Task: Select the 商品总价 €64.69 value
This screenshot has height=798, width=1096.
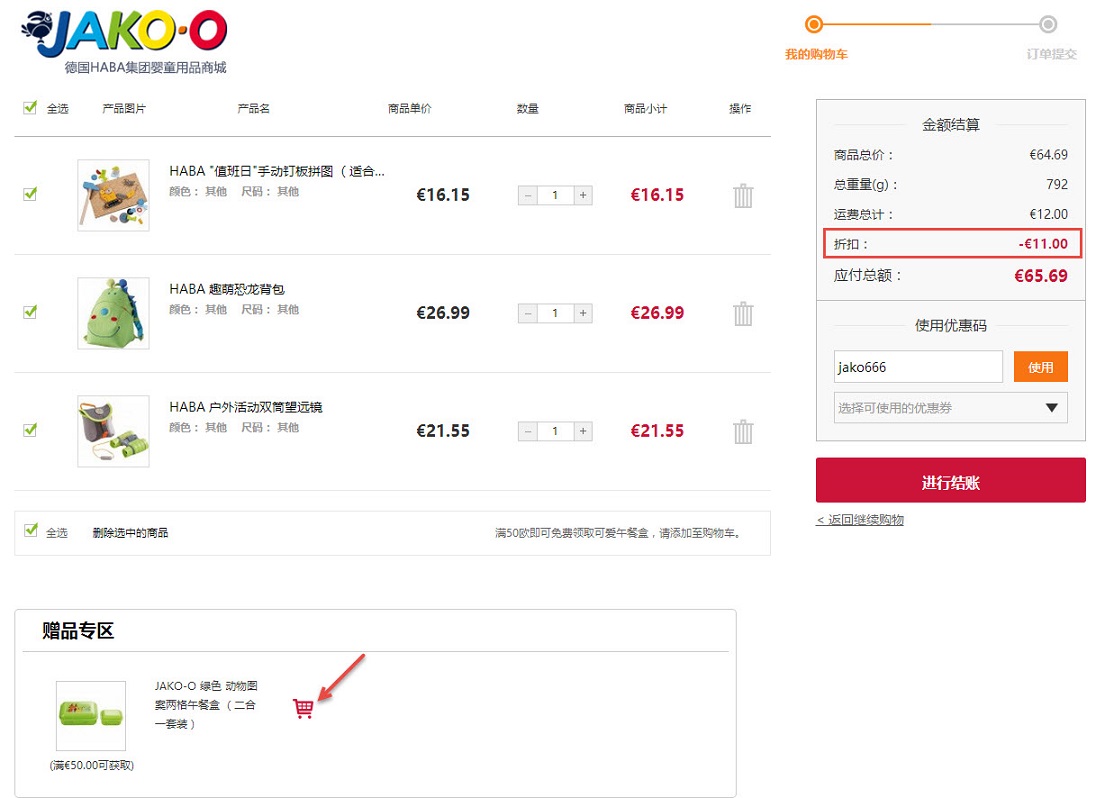Action: pos(1048,154)
